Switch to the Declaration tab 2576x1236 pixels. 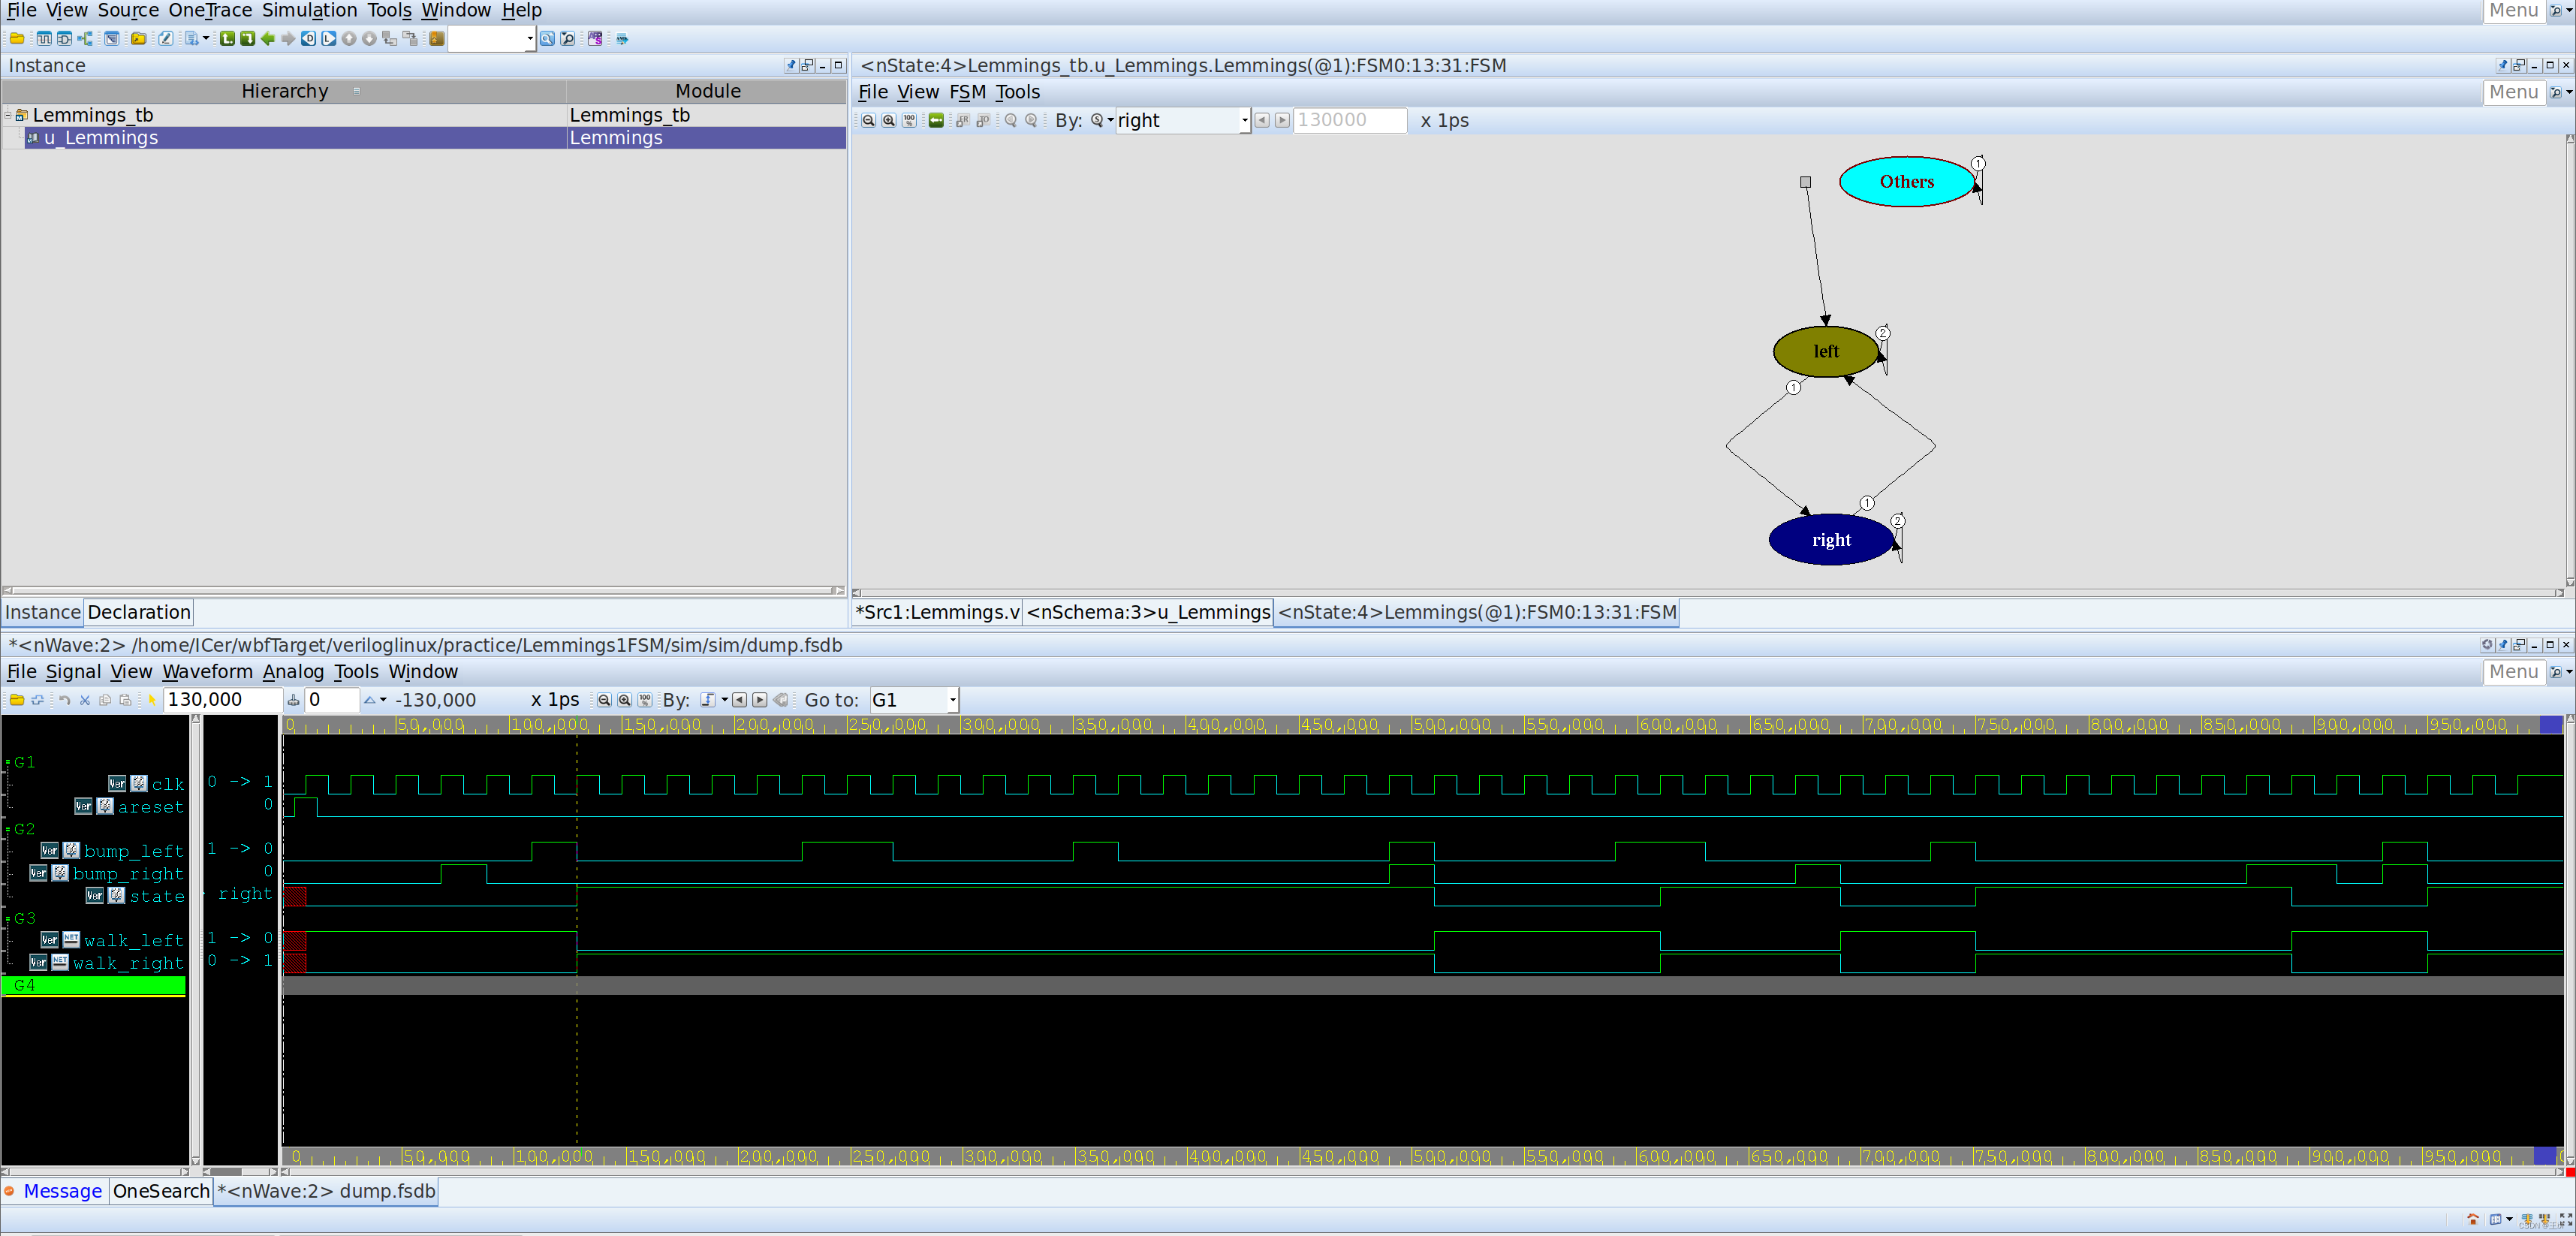coord(139,612)
